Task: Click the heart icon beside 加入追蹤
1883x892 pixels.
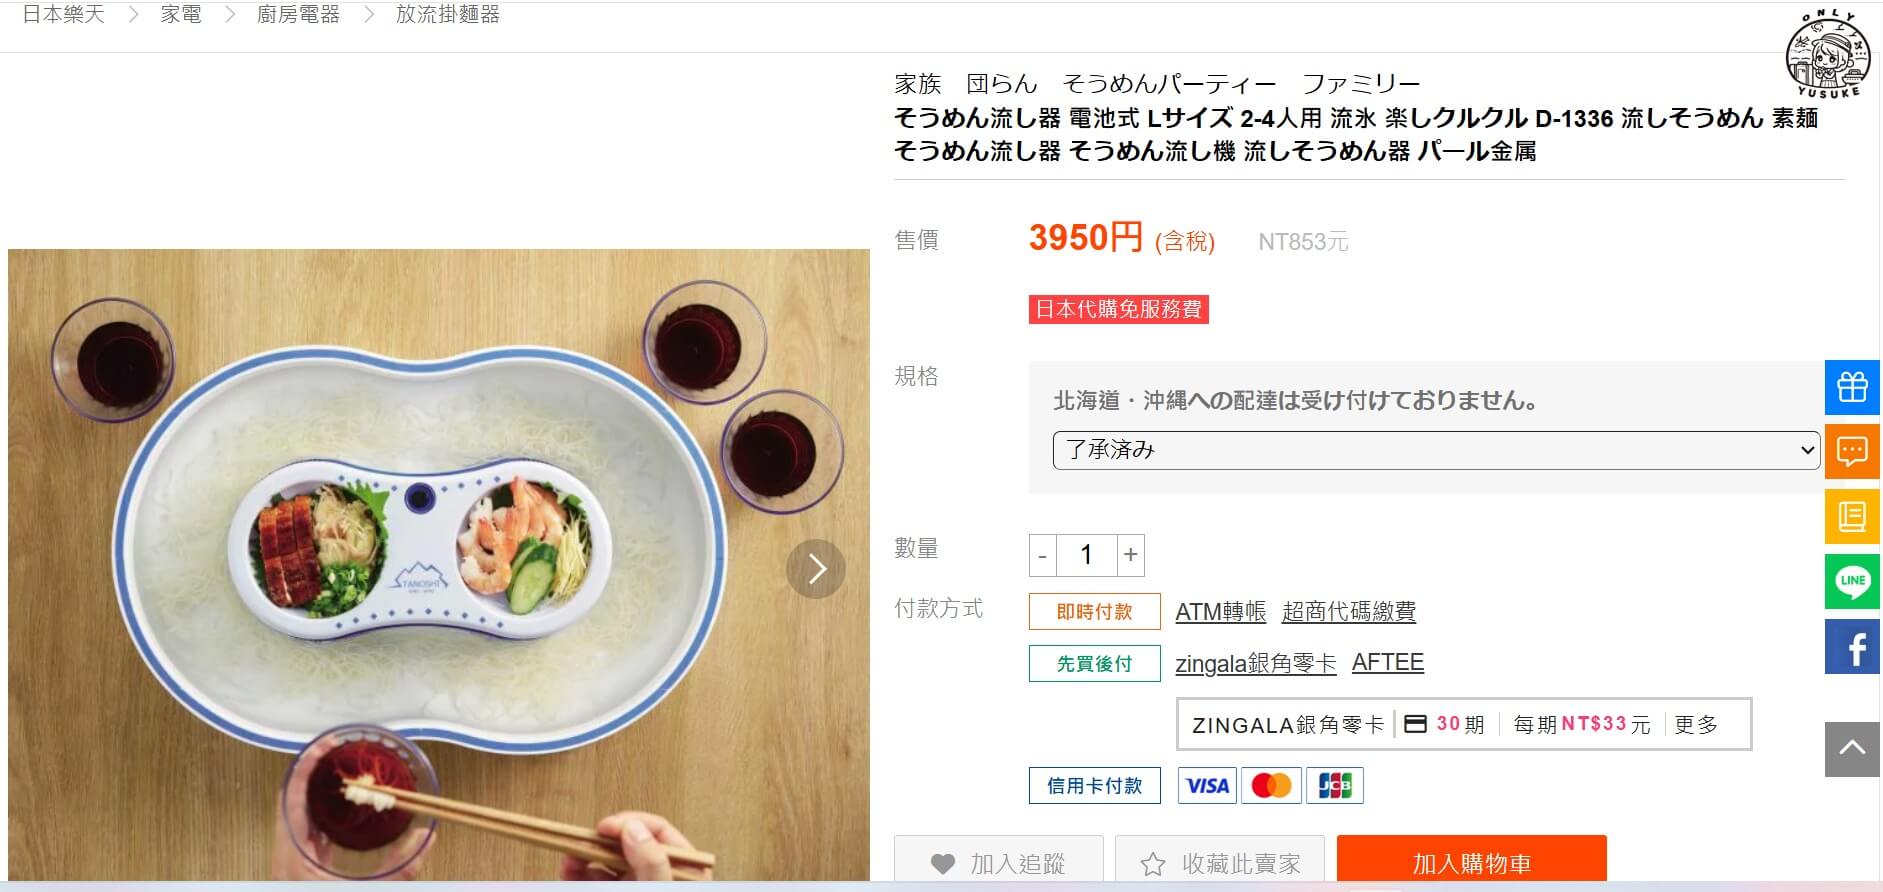Action: pyautogui.click(x=943, y=862)
